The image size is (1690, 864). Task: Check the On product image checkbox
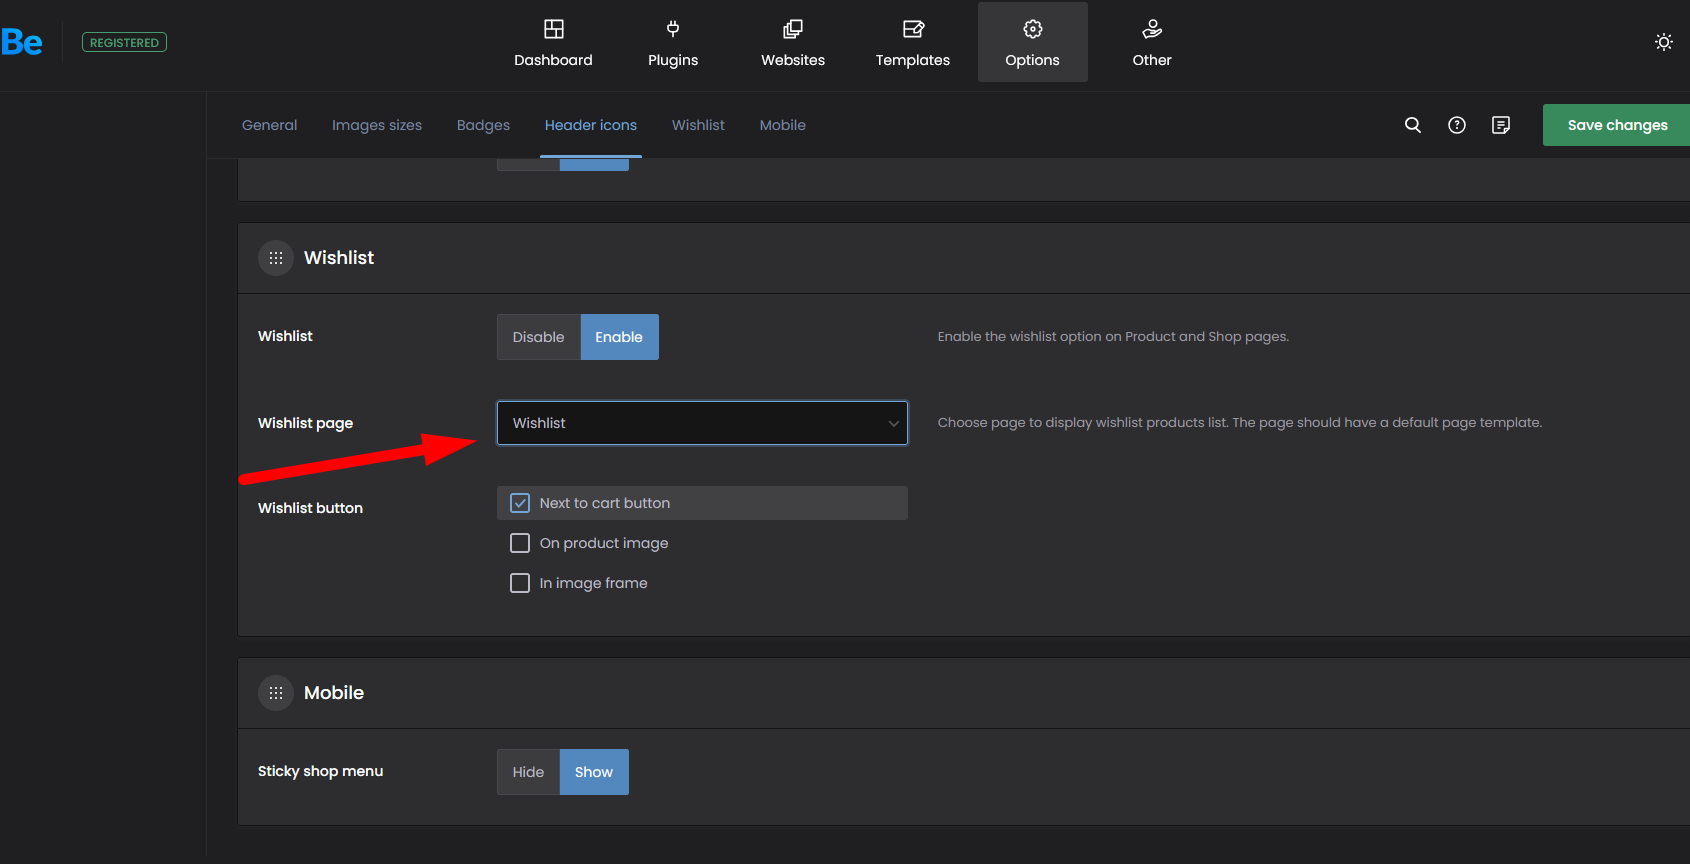click(520, 543)
